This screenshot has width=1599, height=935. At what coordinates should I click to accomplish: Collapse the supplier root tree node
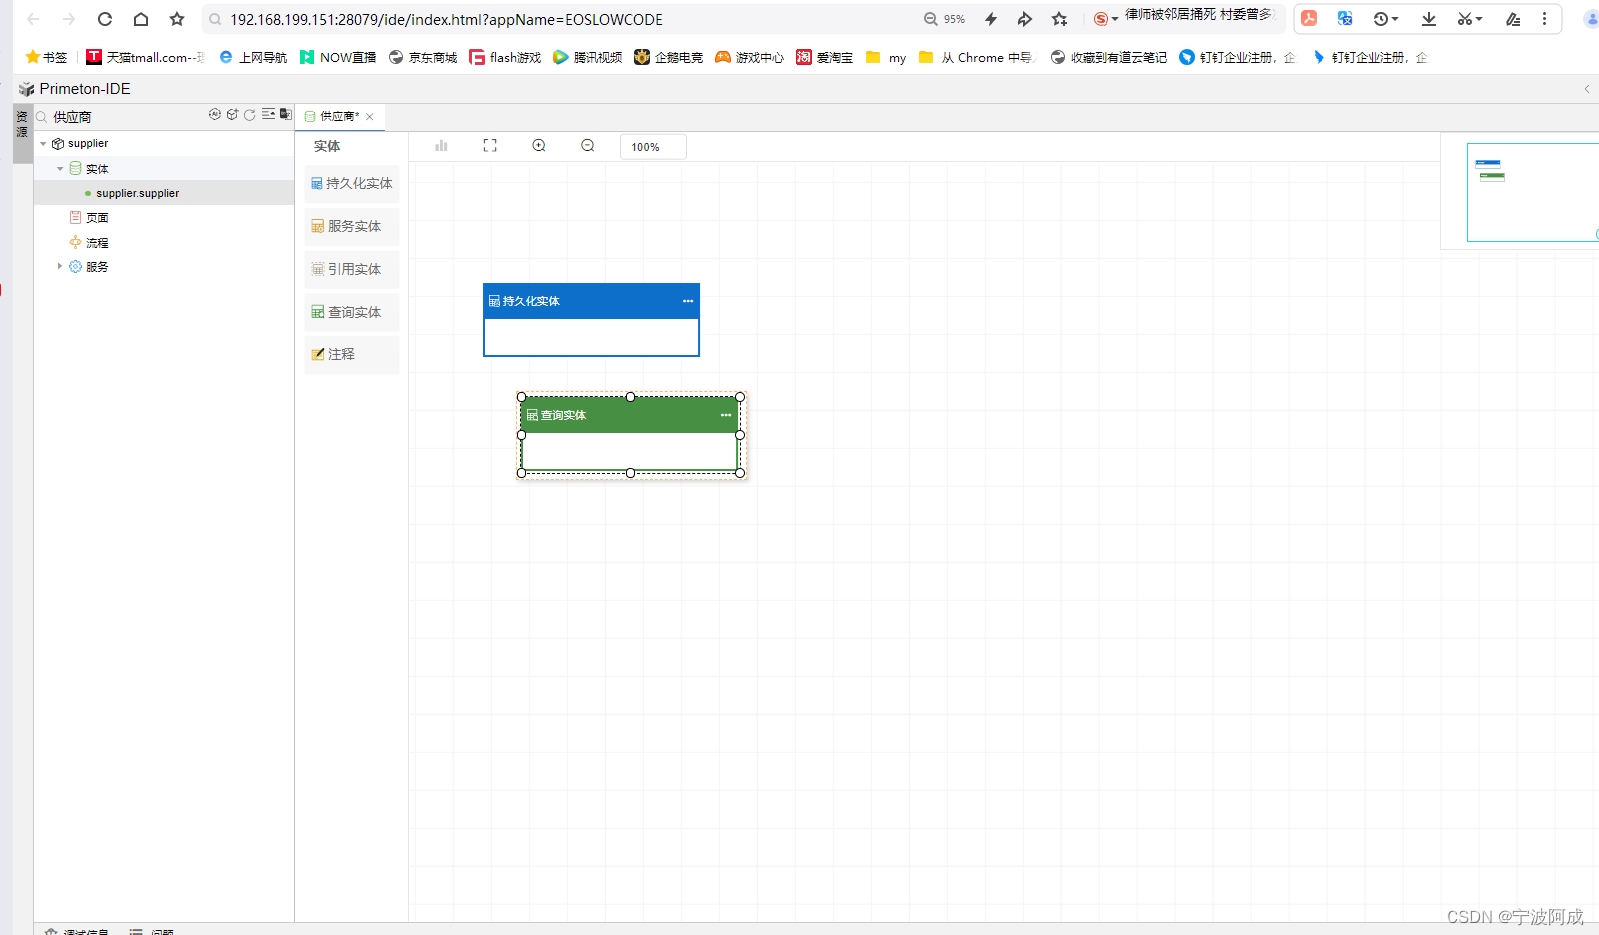click(x=43, y=144)
